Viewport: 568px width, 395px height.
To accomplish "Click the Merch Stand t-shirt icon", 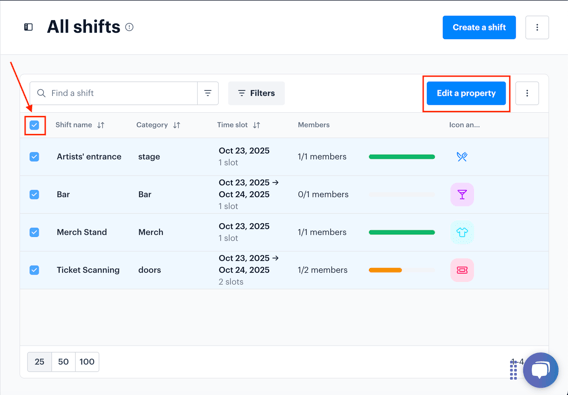I will [462, 232].
